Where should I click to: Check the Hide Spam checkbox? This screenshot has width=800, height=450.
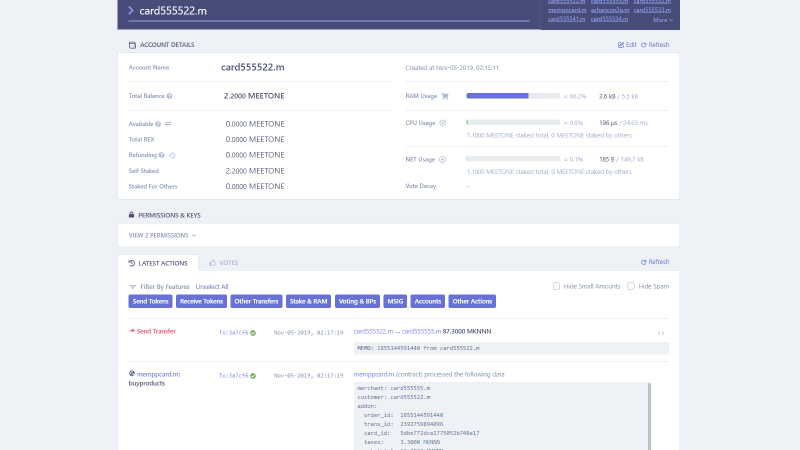[631, 286]
